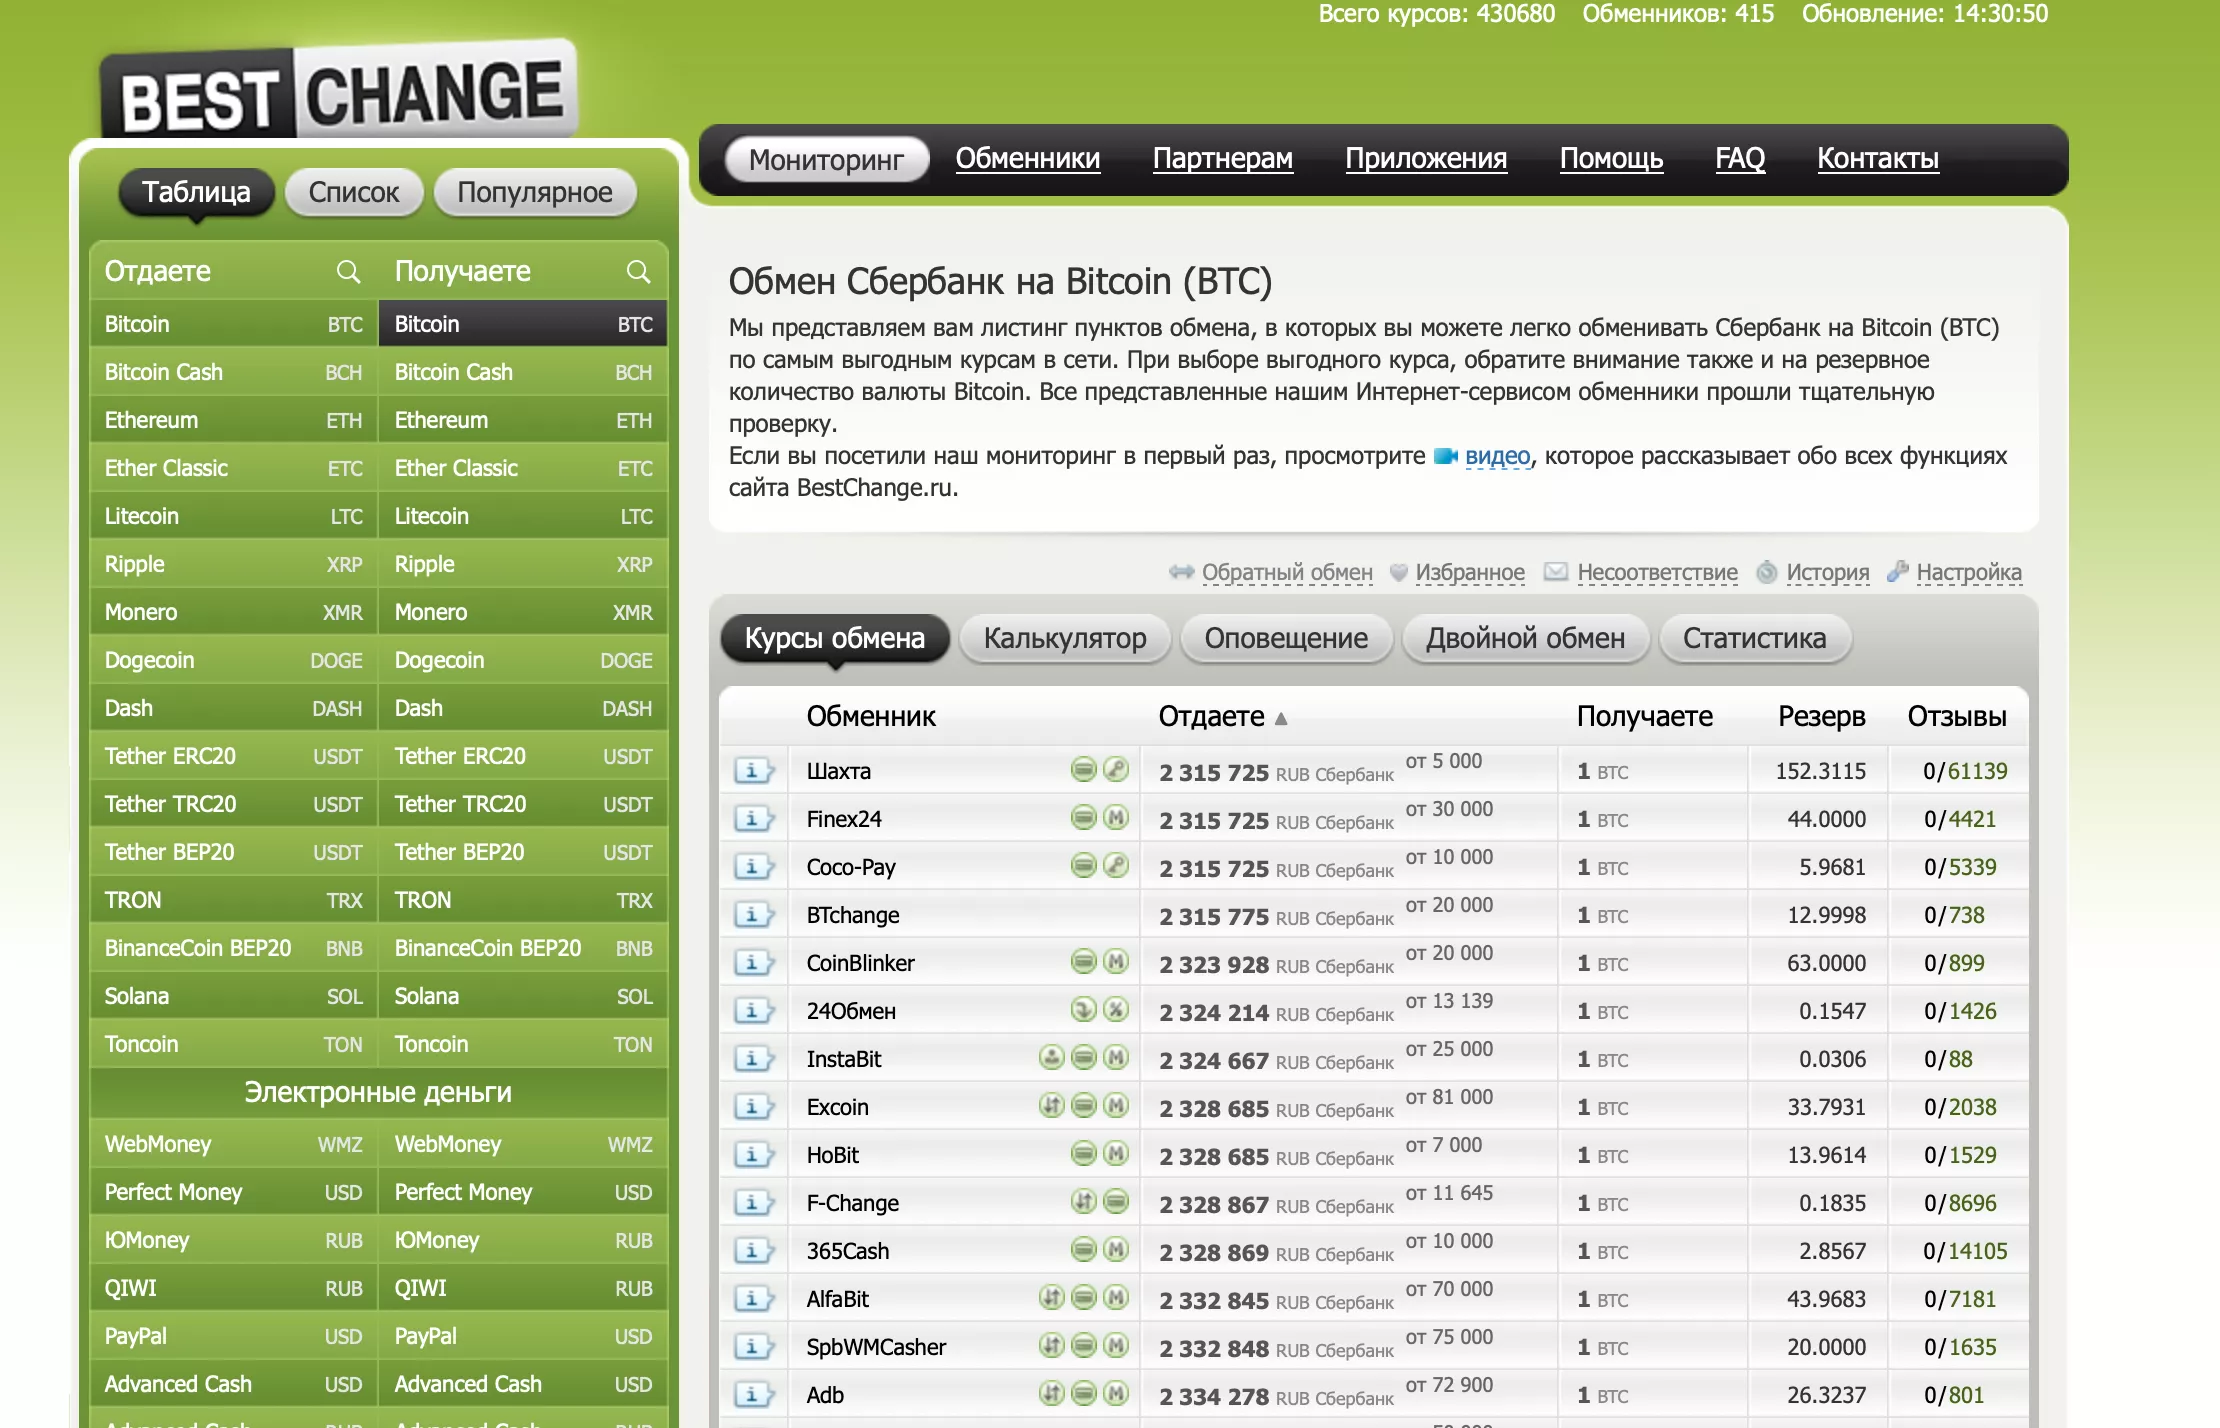
Task: Click the arrows badge in Excoin row
Action: click(1052, 1105)
